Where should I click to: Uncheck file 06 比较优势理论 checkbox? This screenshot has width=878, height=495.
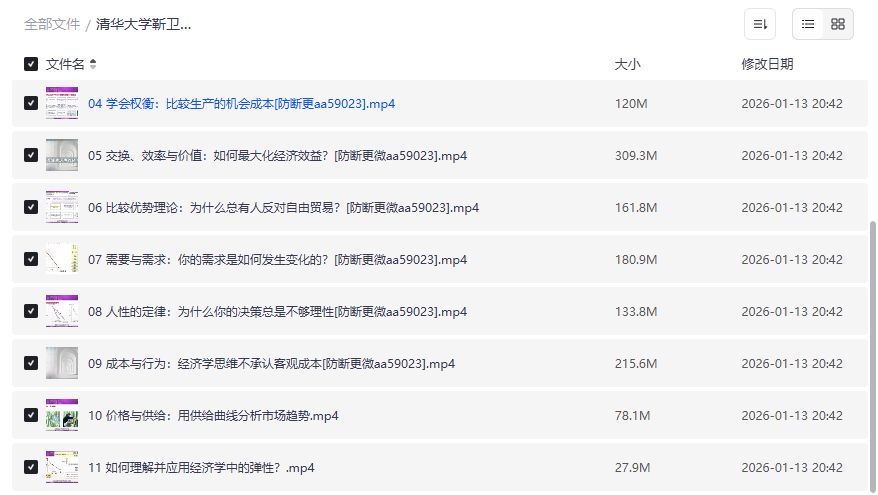31,207
